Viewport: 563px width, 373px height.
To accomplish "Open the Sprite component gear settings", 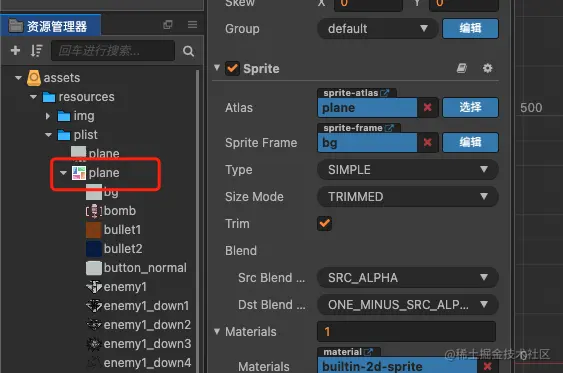I will click(x=487, y=68).
